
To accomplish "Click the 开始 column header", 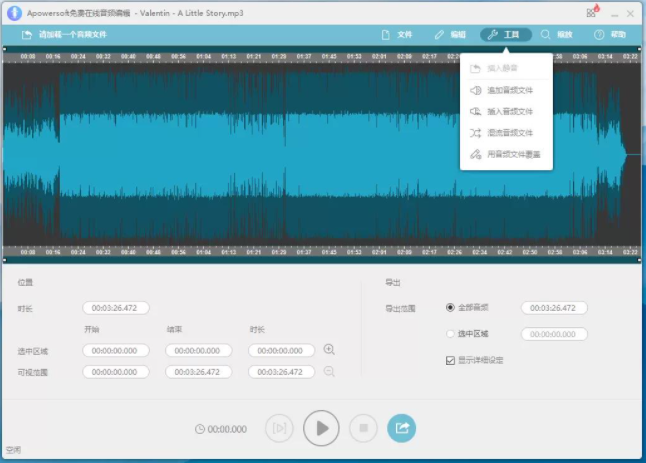I will pyautogui.click(x=91, y=329).
